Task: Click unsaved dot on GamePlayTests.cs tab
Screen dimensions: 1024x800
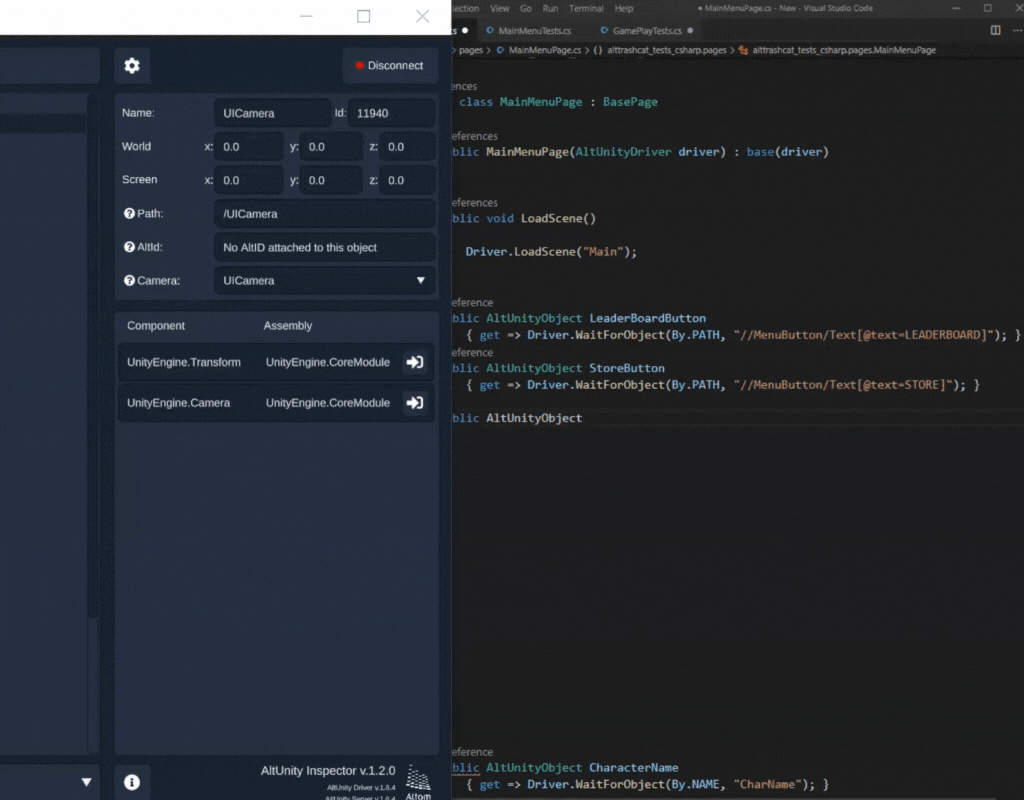Action: pyautogui.click(x=690, y=30)
